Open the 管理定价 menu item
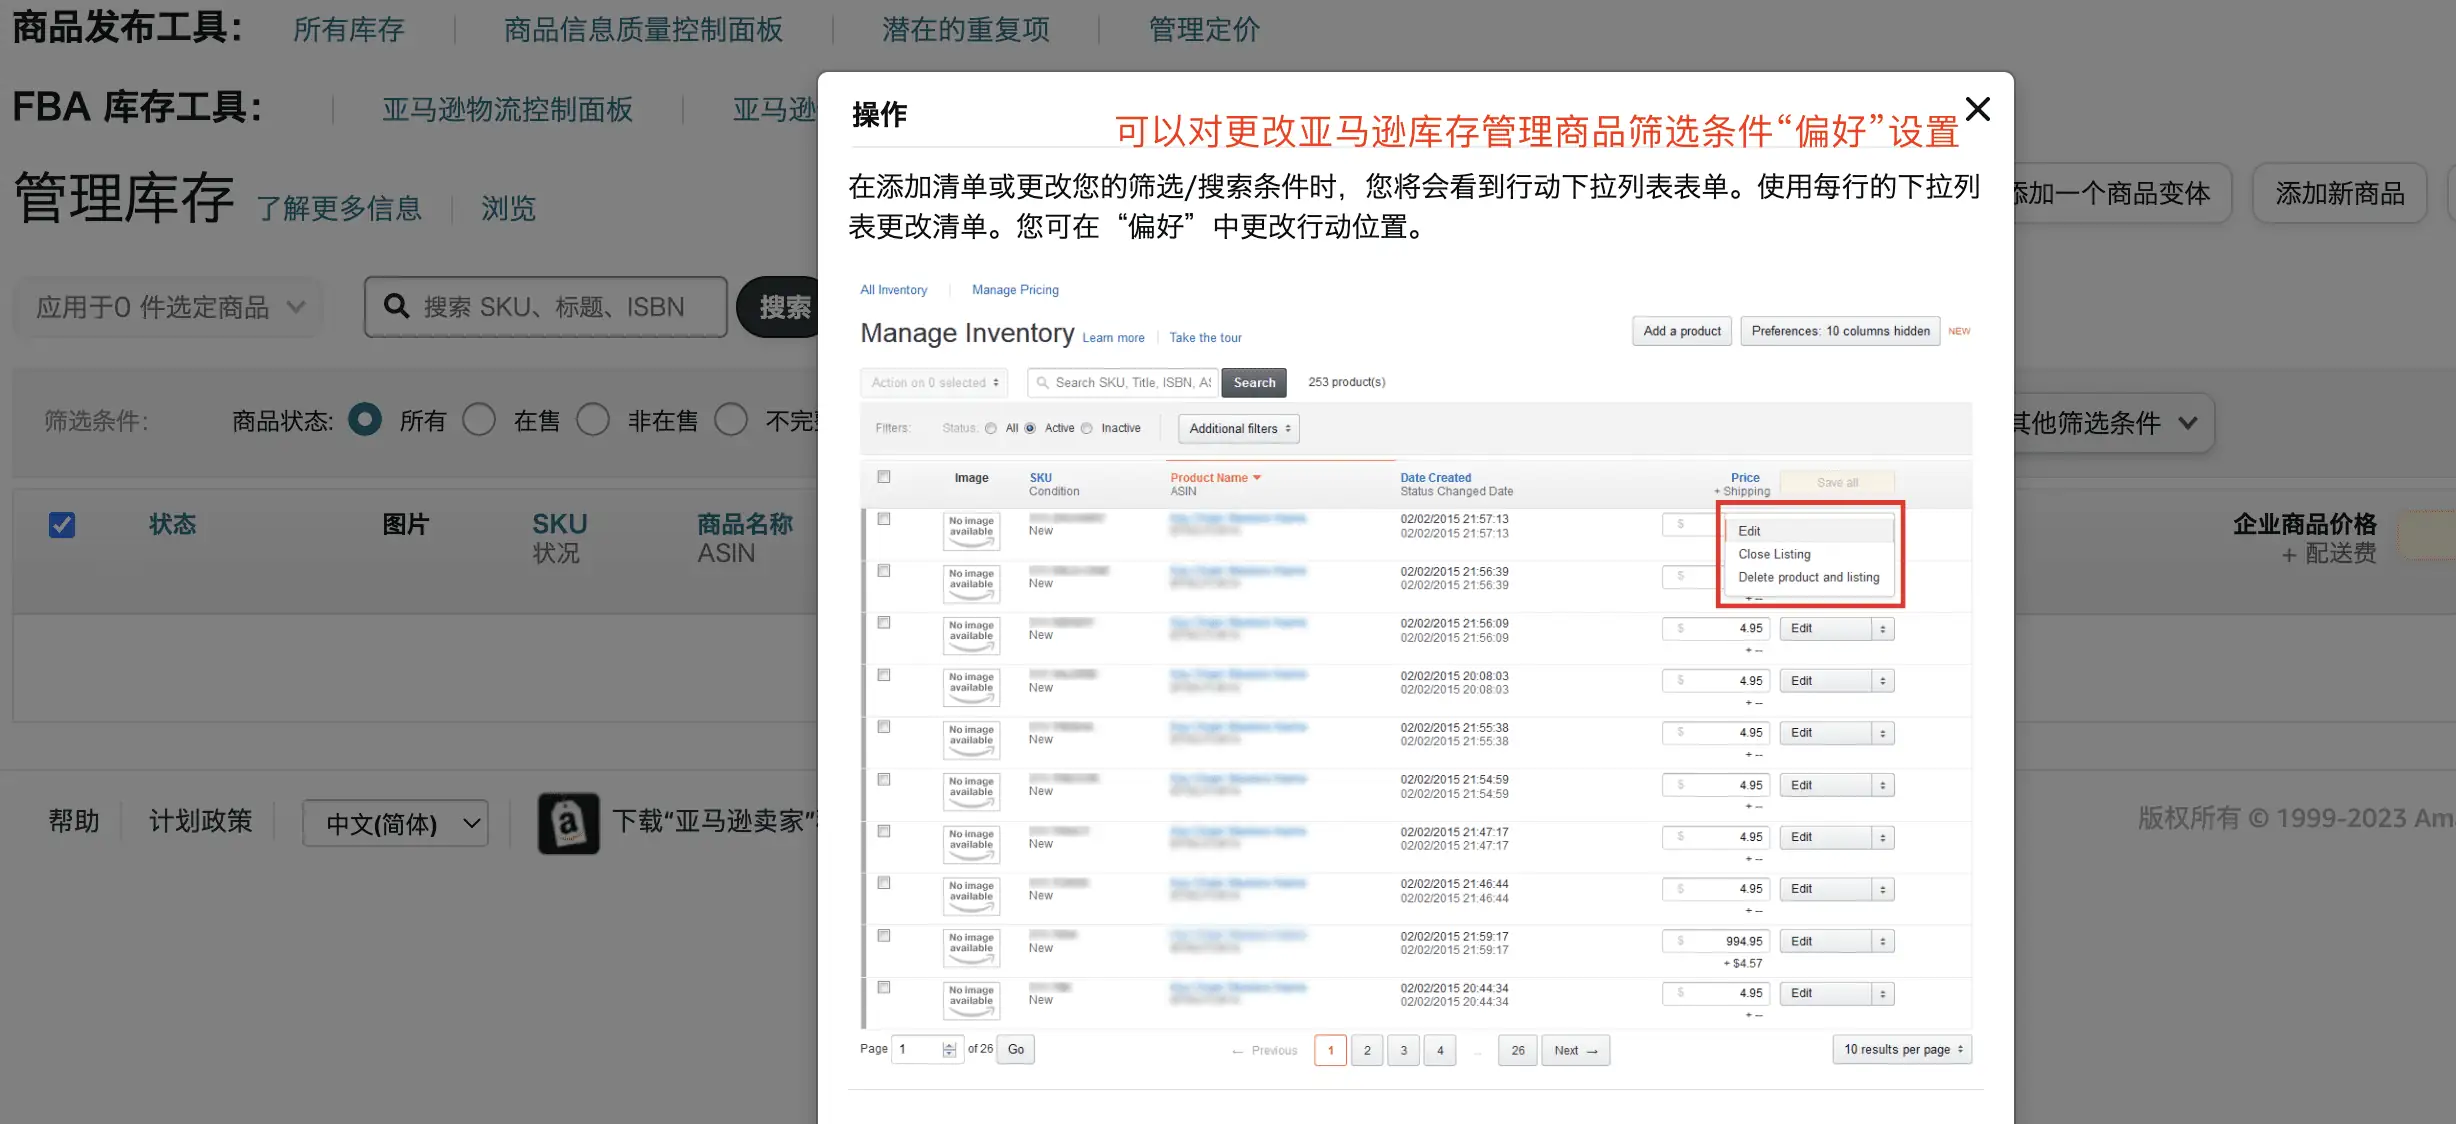This screenshot has width=2456, height=1124. tap(1204, 29)
